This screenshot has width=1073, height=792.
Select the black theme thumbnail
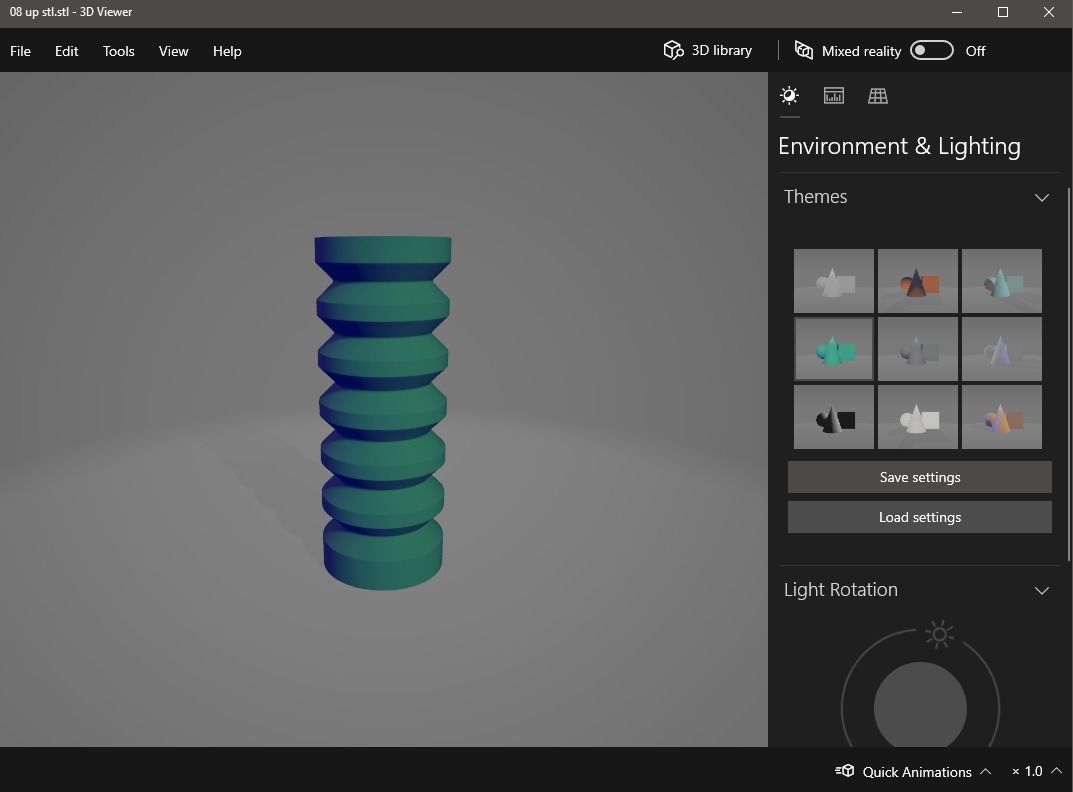click(x=833, y=417)
